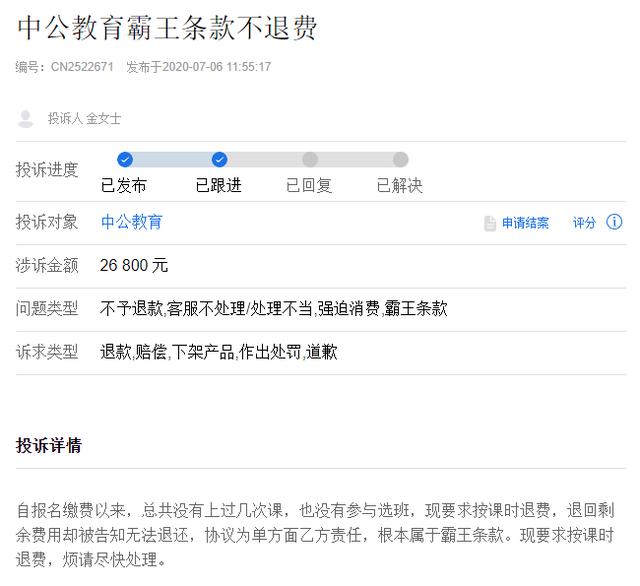Click the complainant name 金女士
The image size is (640, 586).
pos(104,119)
